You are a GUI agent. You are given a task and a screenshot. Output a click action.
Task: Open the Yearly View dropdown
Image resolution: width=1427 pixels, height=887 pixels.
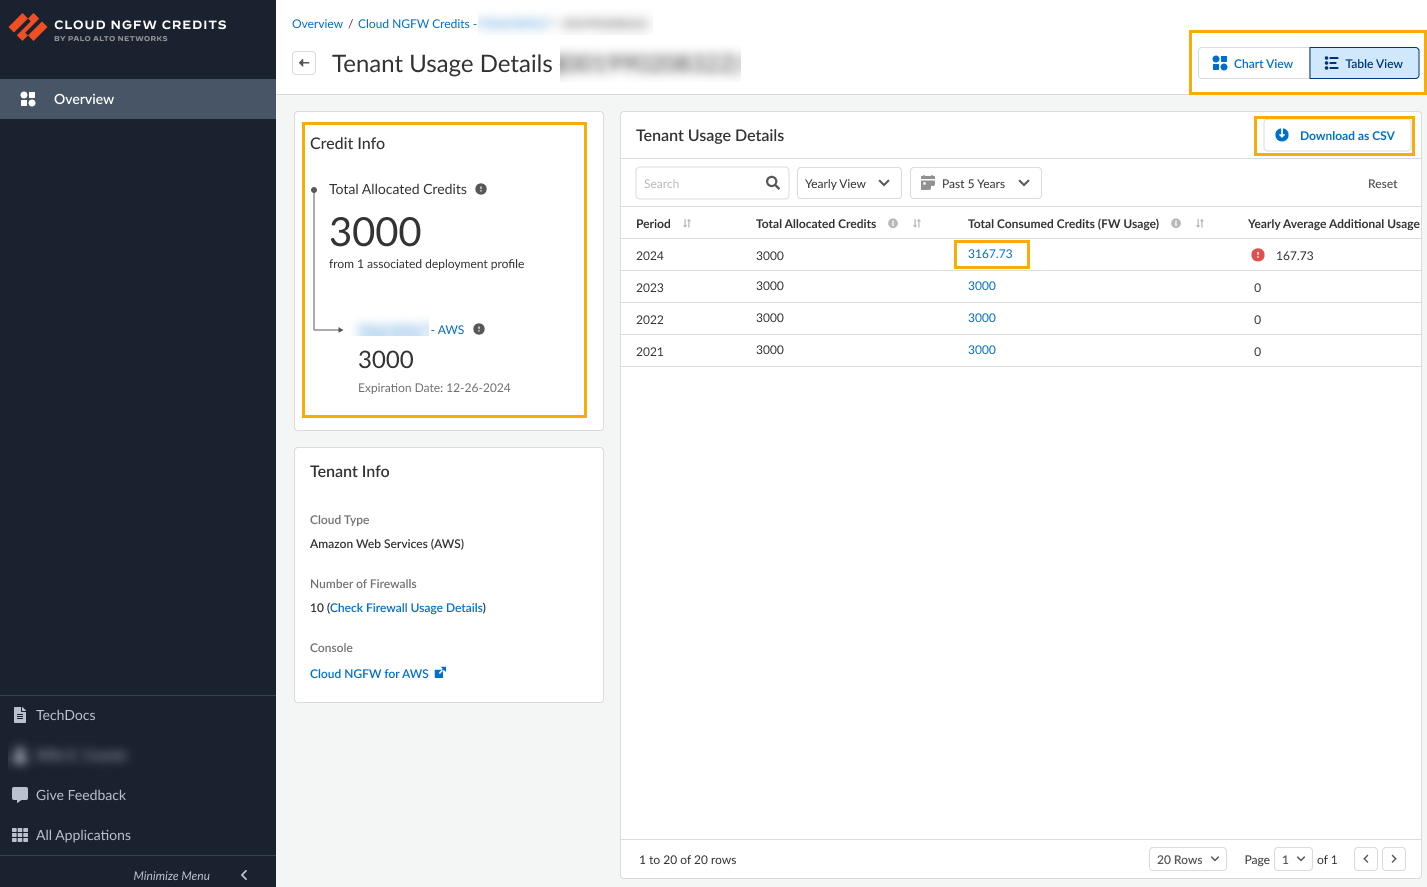tap(848, 183)
